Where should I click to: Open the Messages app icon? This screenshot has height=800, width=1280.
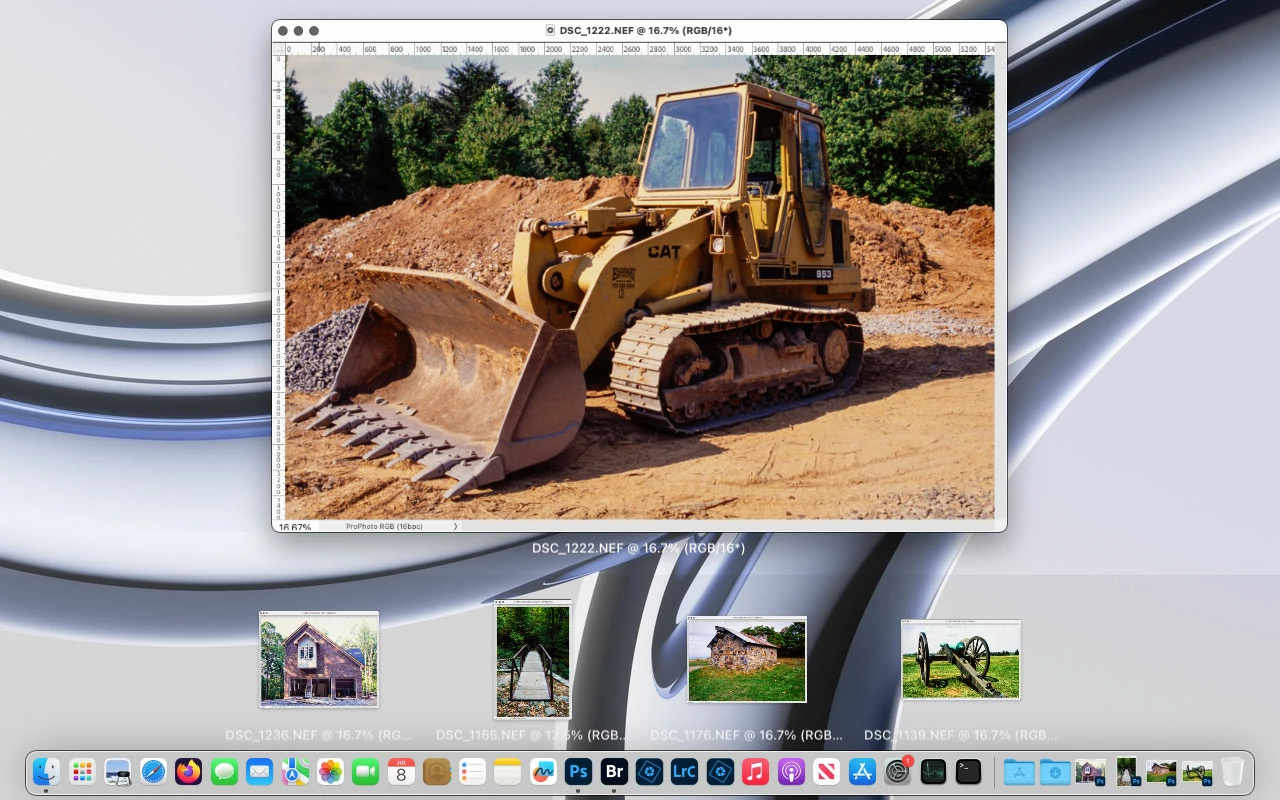224,772
